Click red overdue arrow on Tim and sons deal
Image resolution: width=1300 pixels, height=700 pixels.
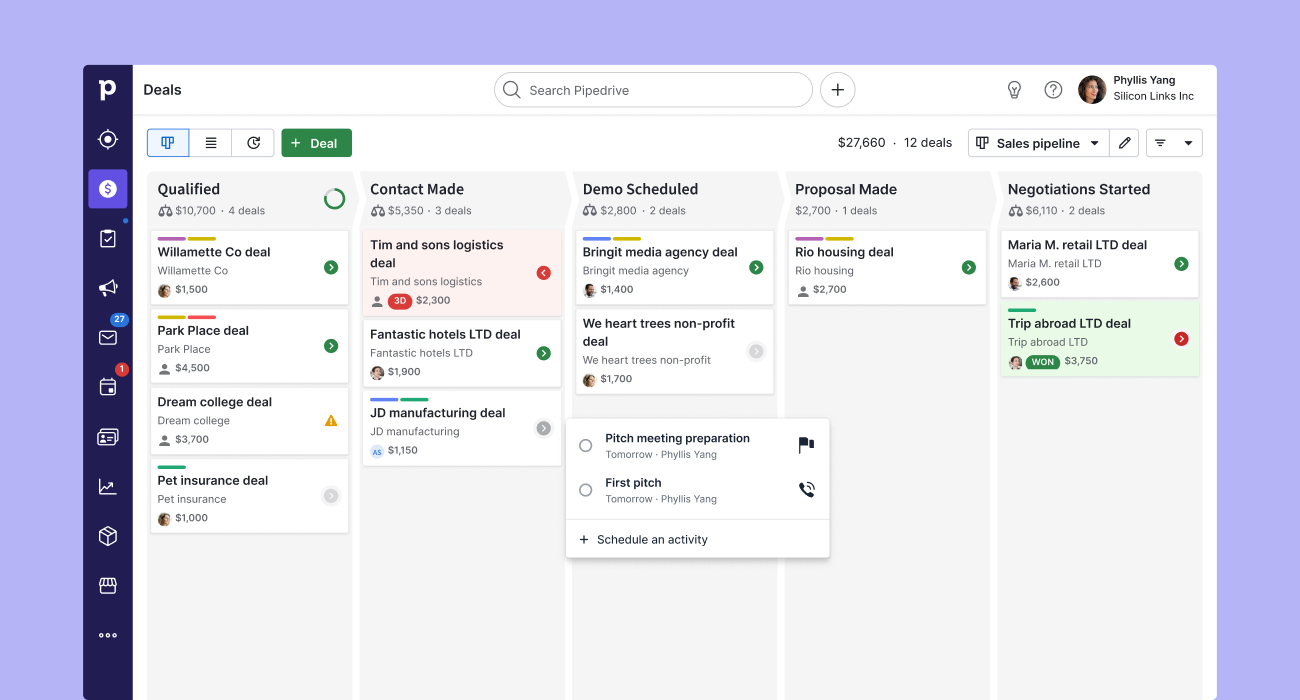tap(544, 273)
